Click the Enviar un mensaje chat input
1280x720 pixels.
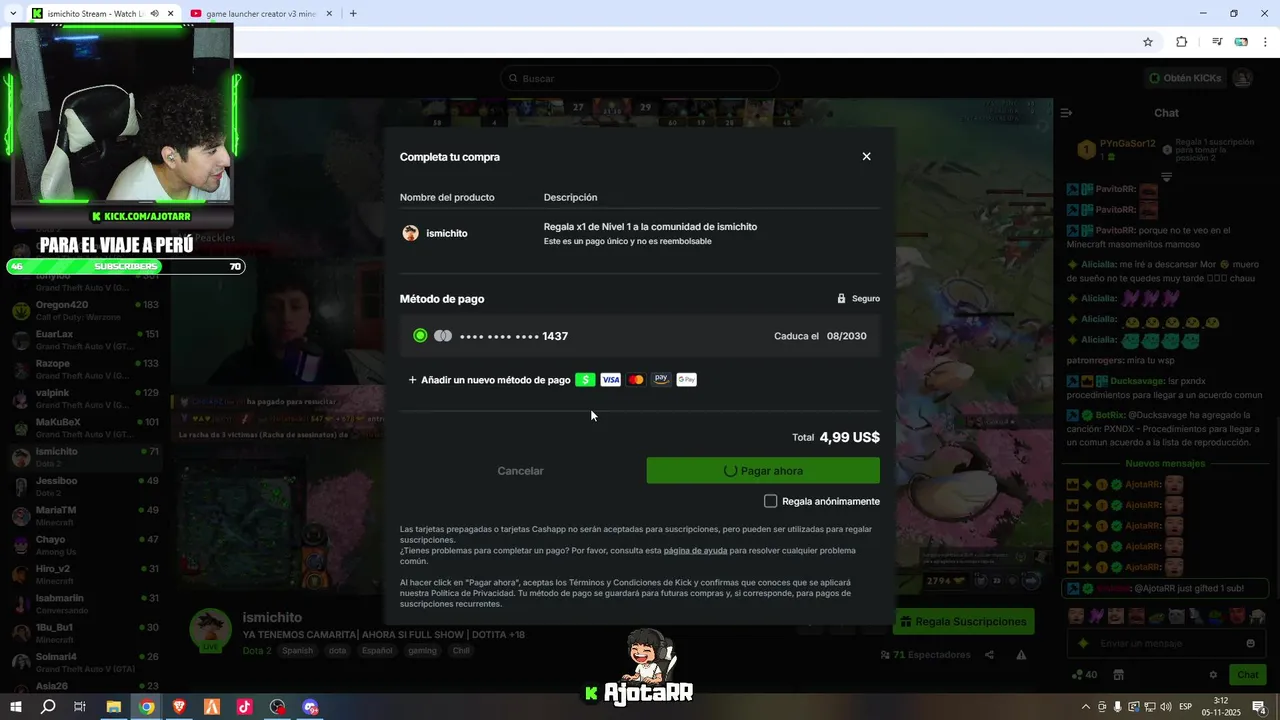[1167, 643]
